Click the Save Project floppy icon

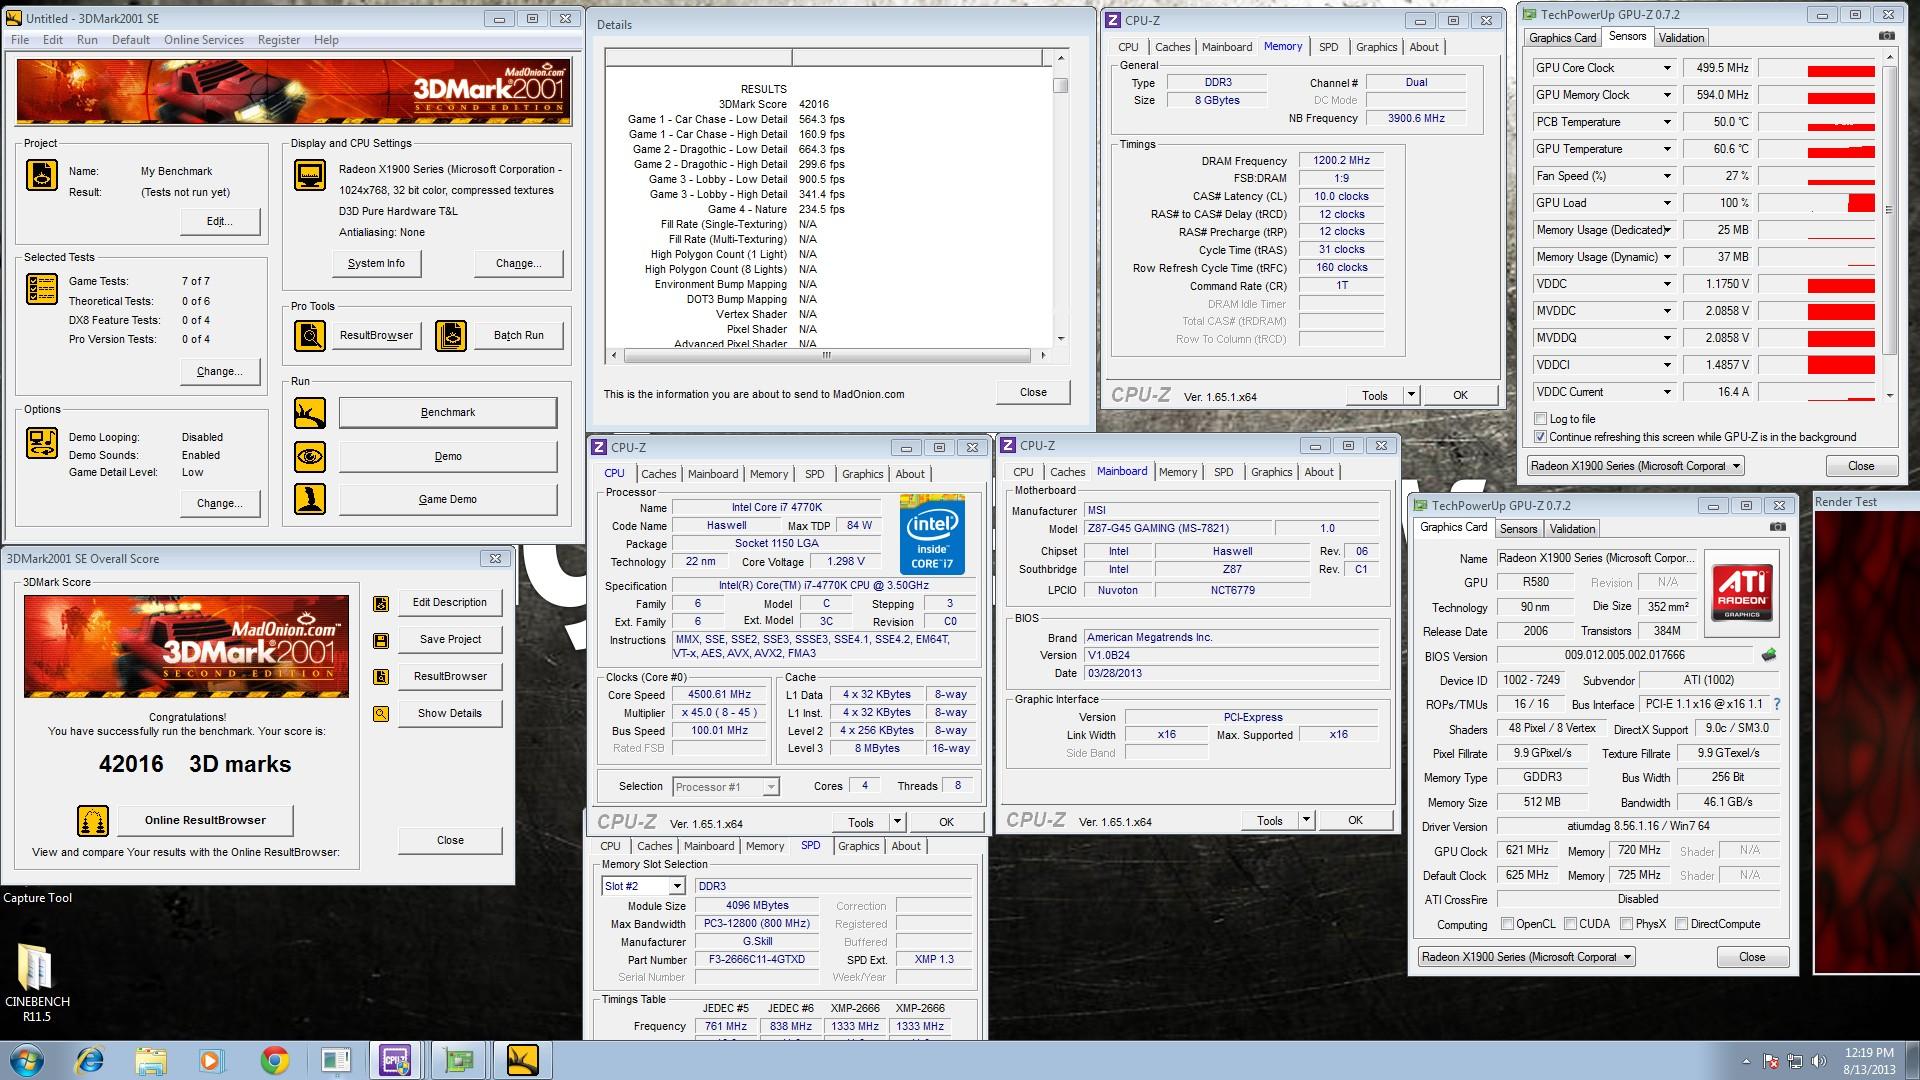click(381, 641)
